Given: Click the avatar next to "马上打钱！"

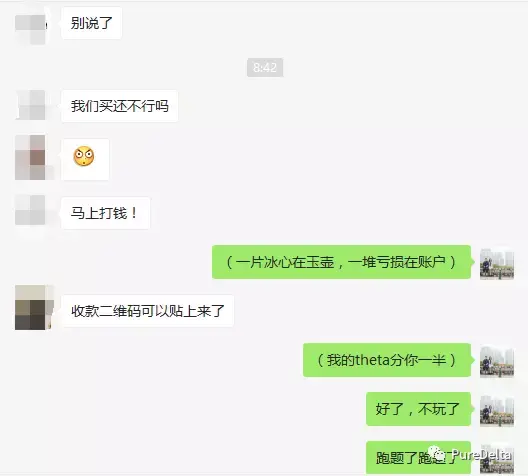Looking at the screenshot, I should [x=30, y=210].
